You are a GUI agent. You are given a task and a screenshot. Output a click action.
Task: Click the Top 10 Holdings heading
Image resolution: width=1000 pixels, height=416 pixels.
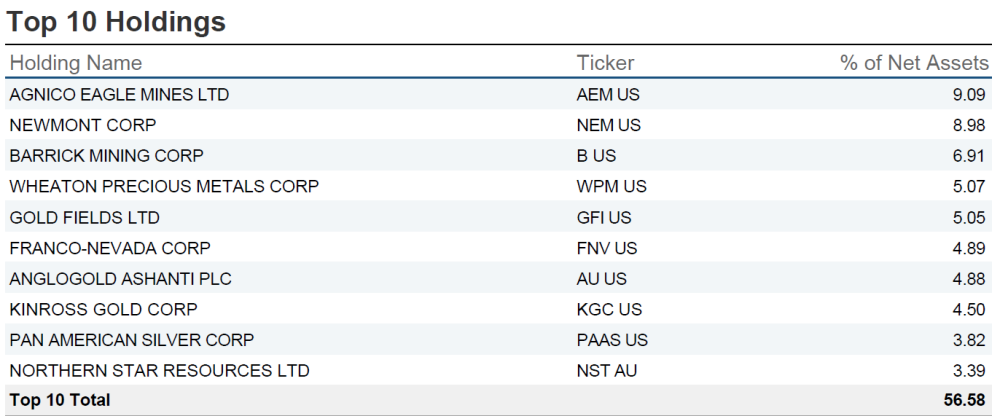point(116,21)
